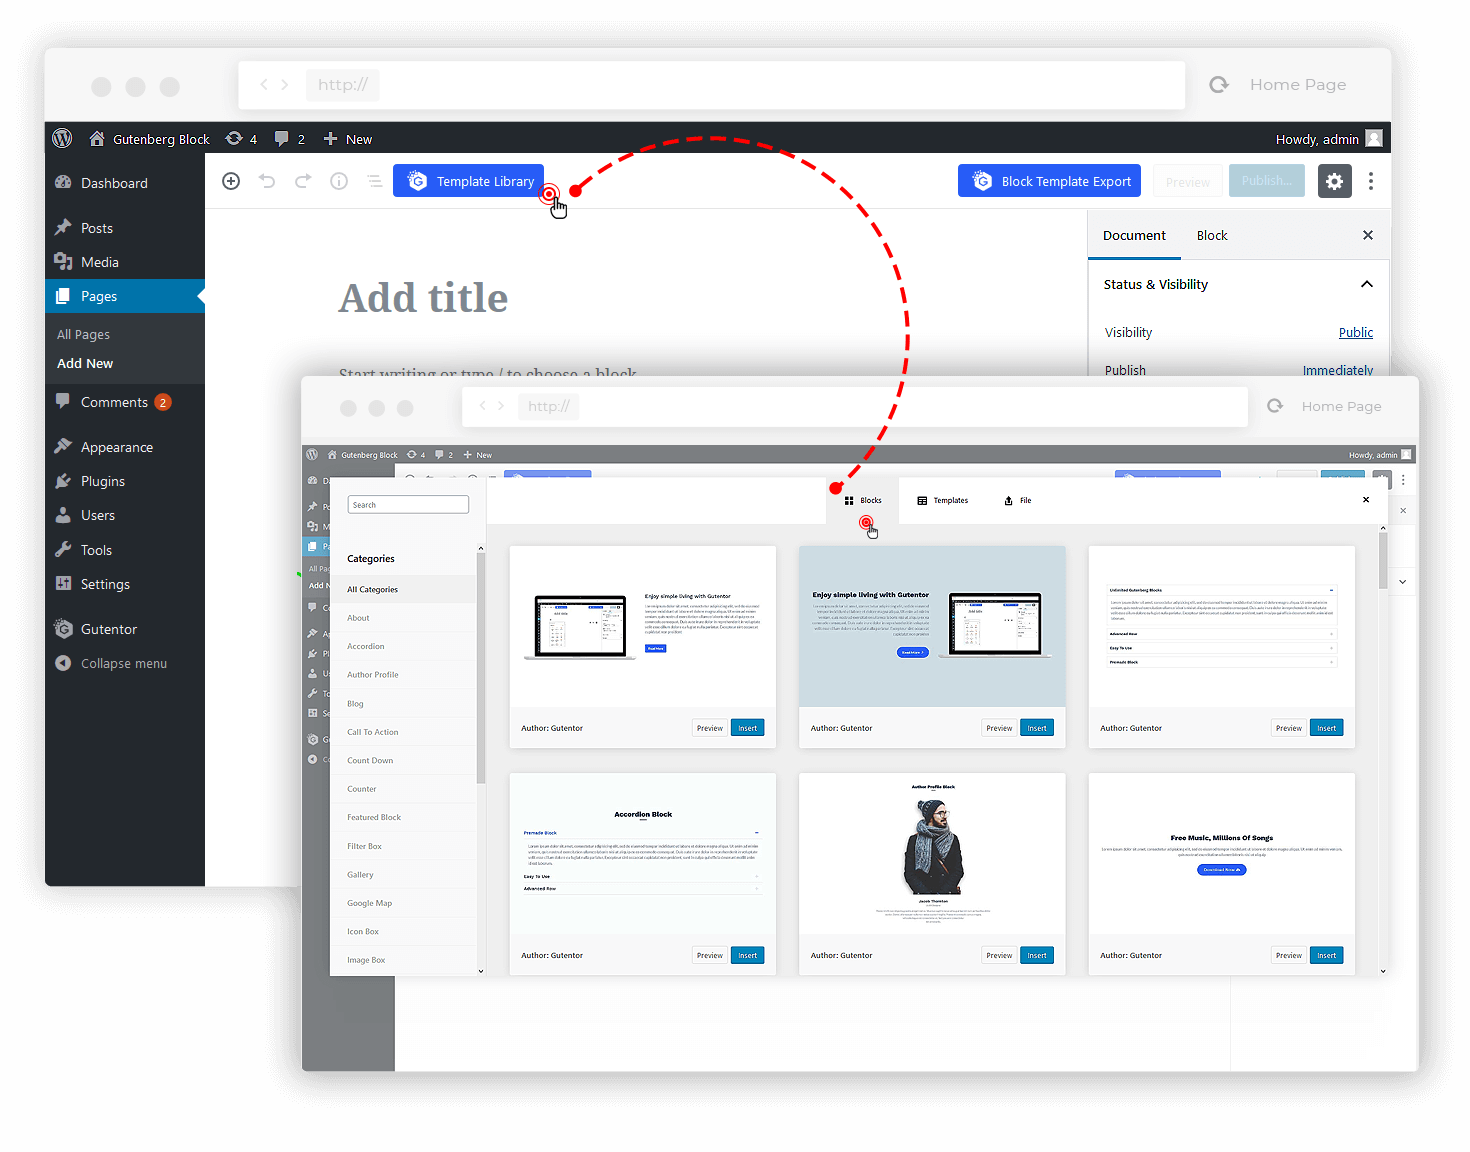Click the updates icon showing 4
The image size is (1470, 1152).
(241, 139)
